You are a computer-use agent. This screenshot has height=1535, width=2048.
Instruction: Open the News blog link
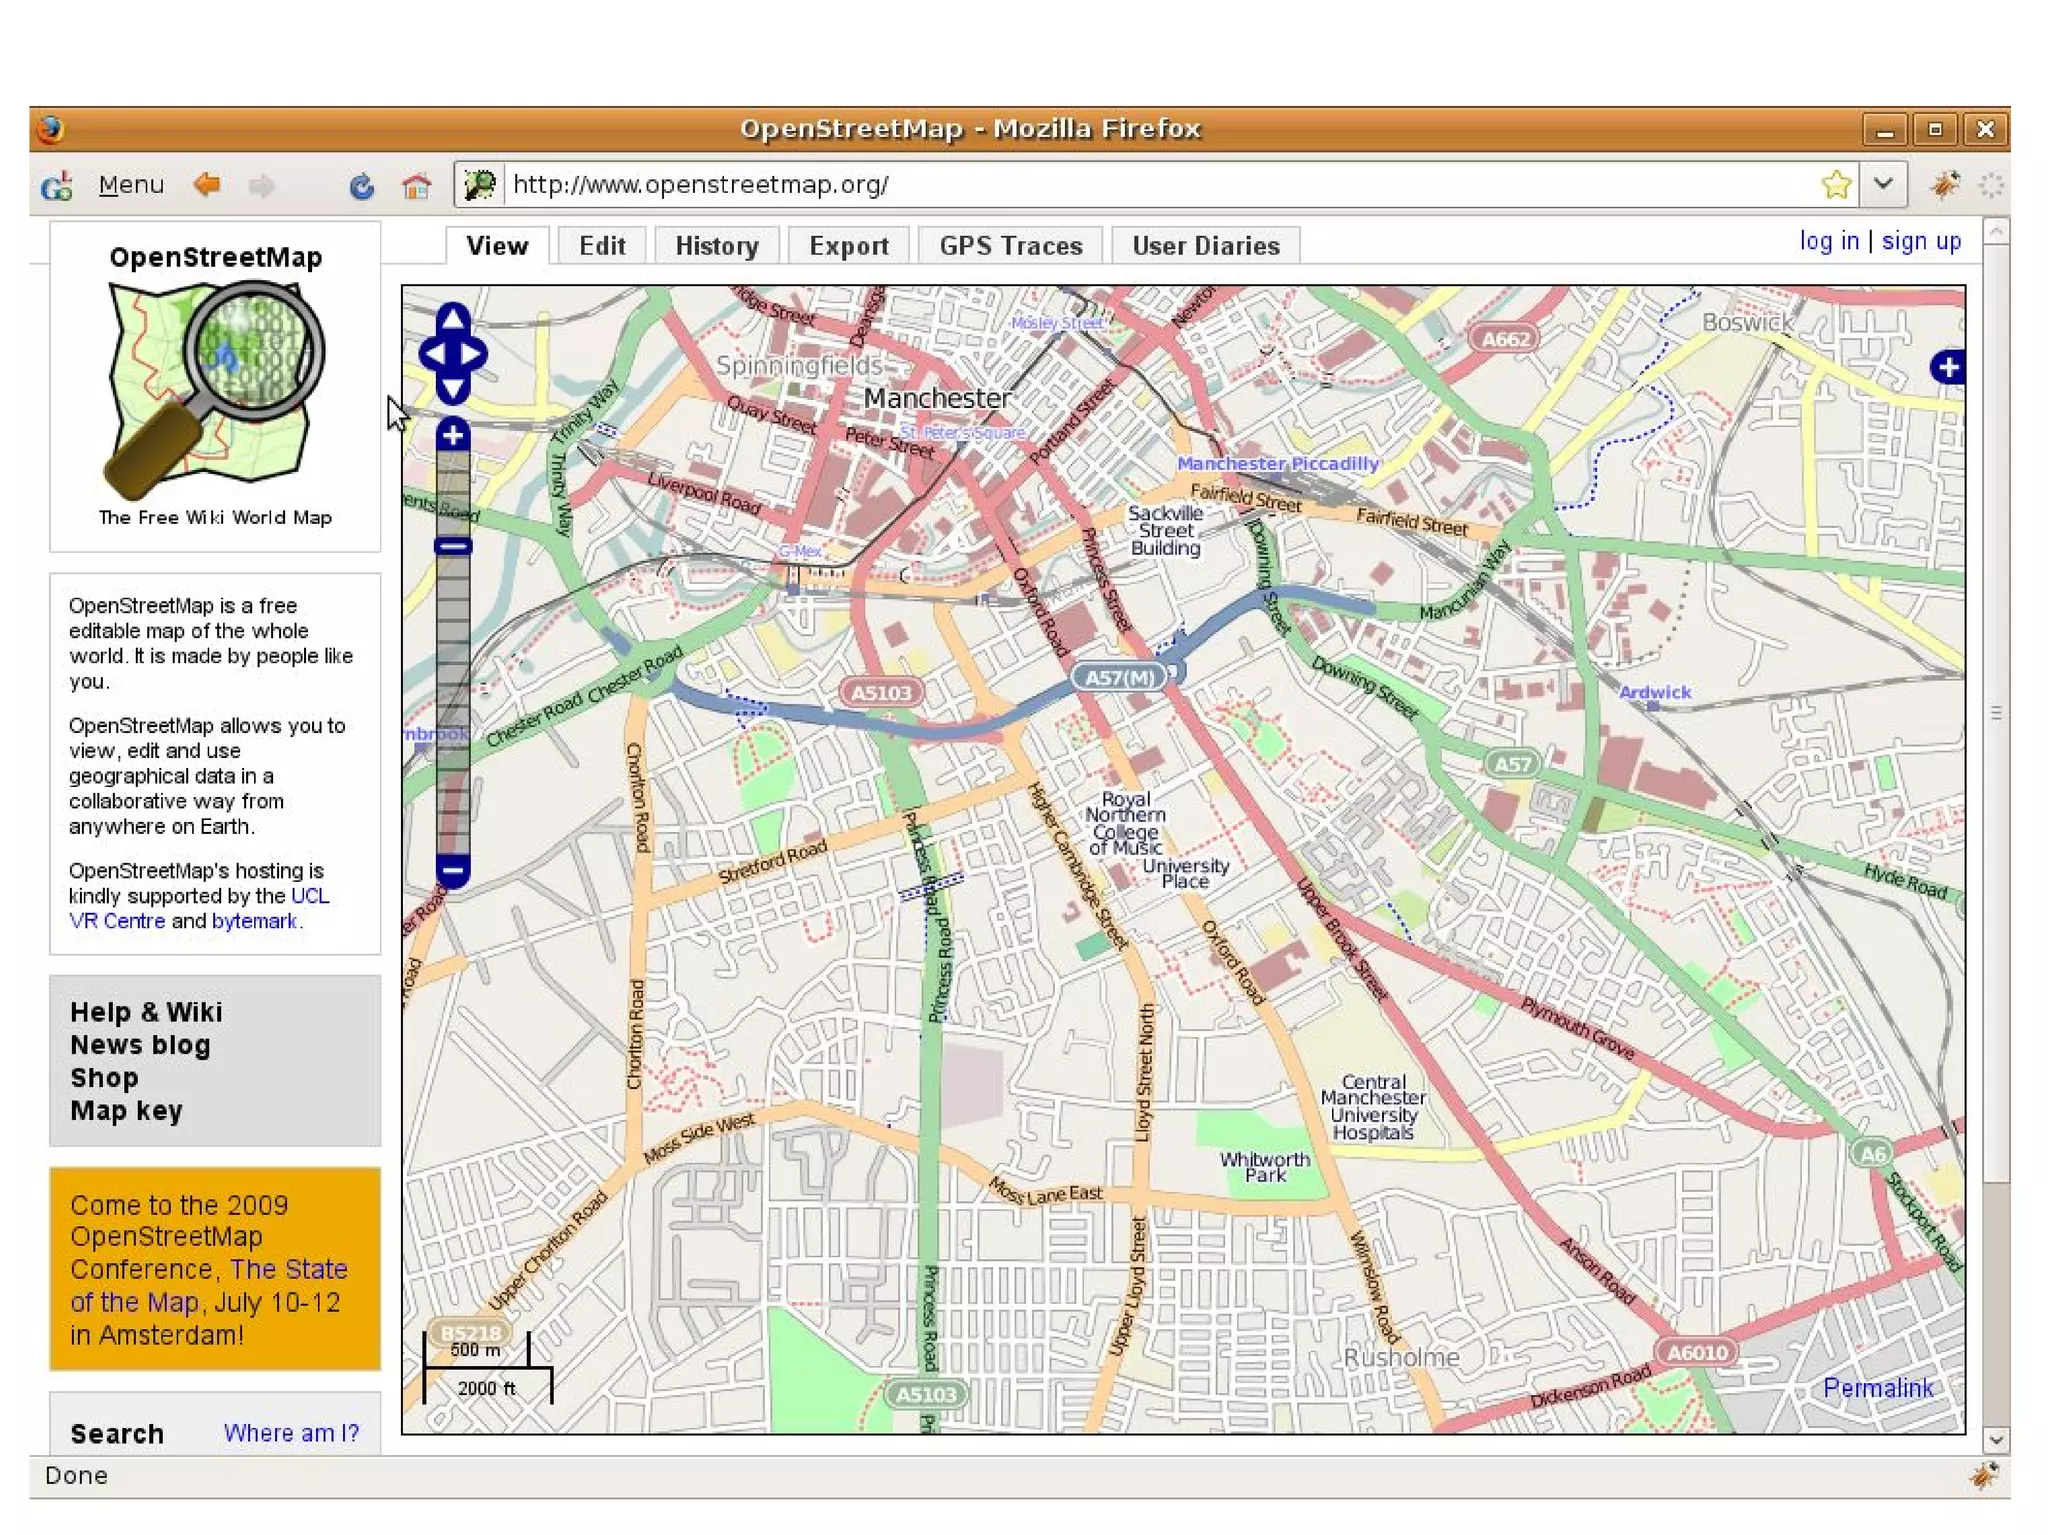pyautogui.click(x=140, y=1045)
